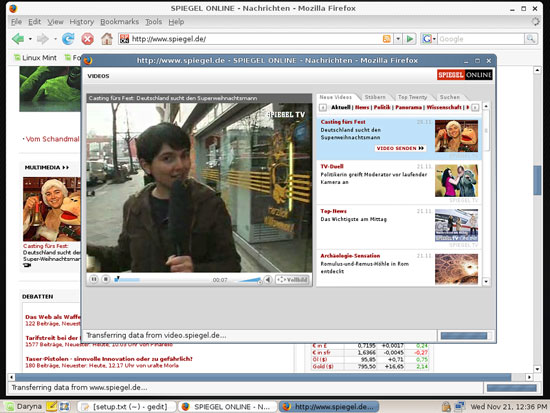The height and width of the screenshot is (413, 550).
Task: Switch to the Top Twenty tab
Action: pyautogui.click(x=412, y=97)
